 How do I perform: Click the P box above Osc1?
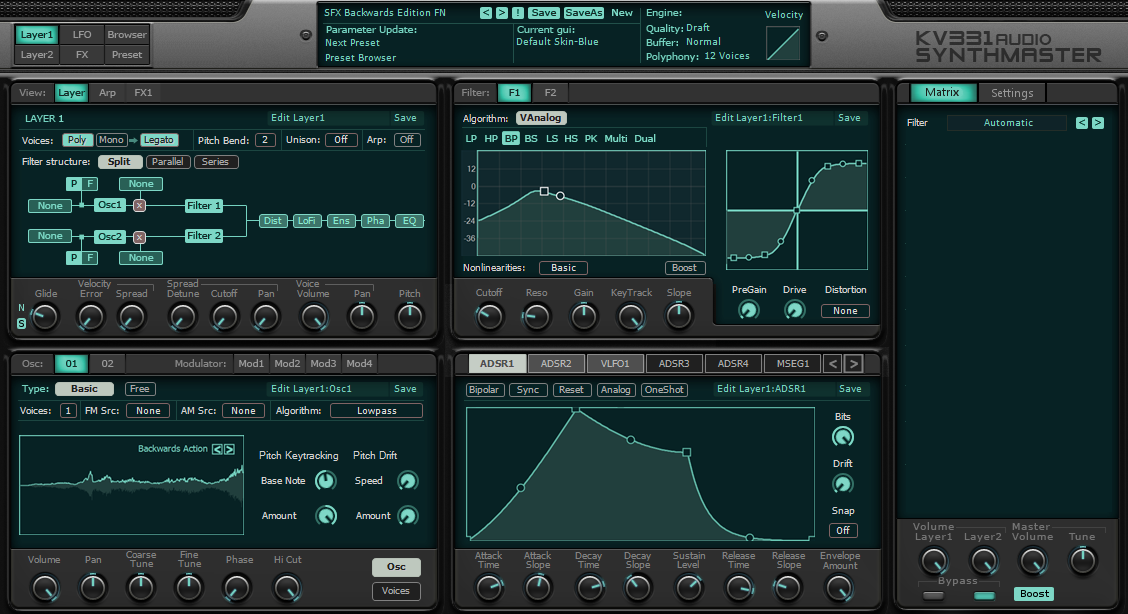coord(73,184)
